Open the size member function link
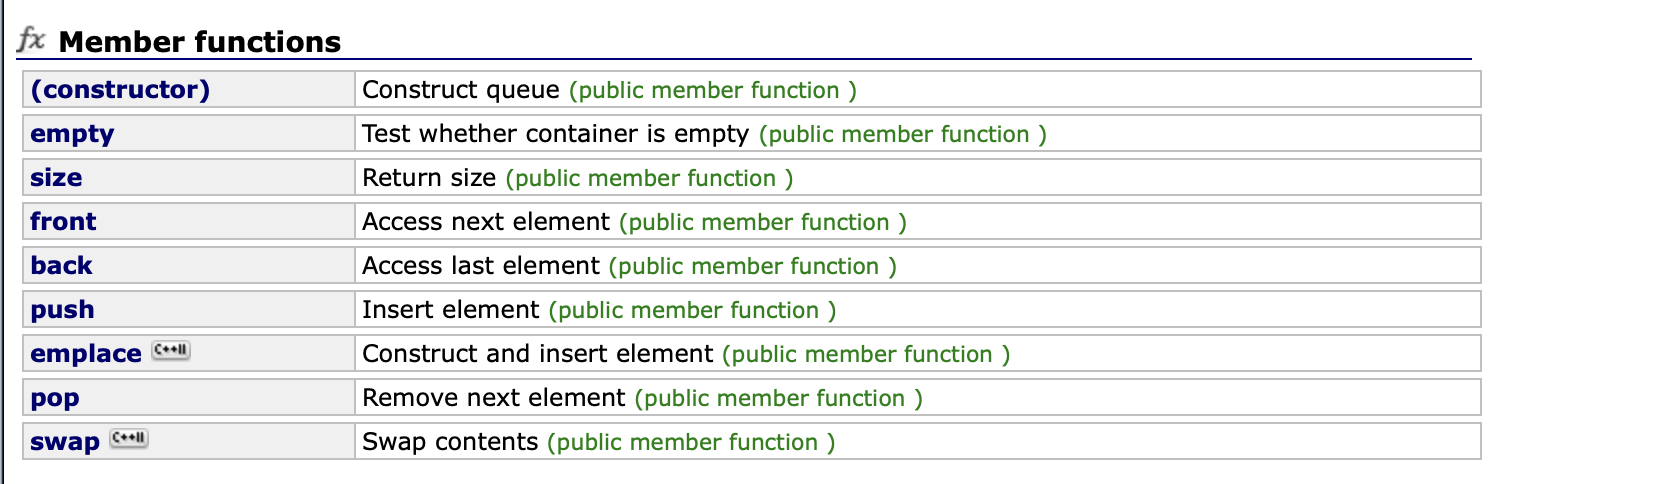The height and width of the screenshot is (484, 1668). [x=56, y=178]
